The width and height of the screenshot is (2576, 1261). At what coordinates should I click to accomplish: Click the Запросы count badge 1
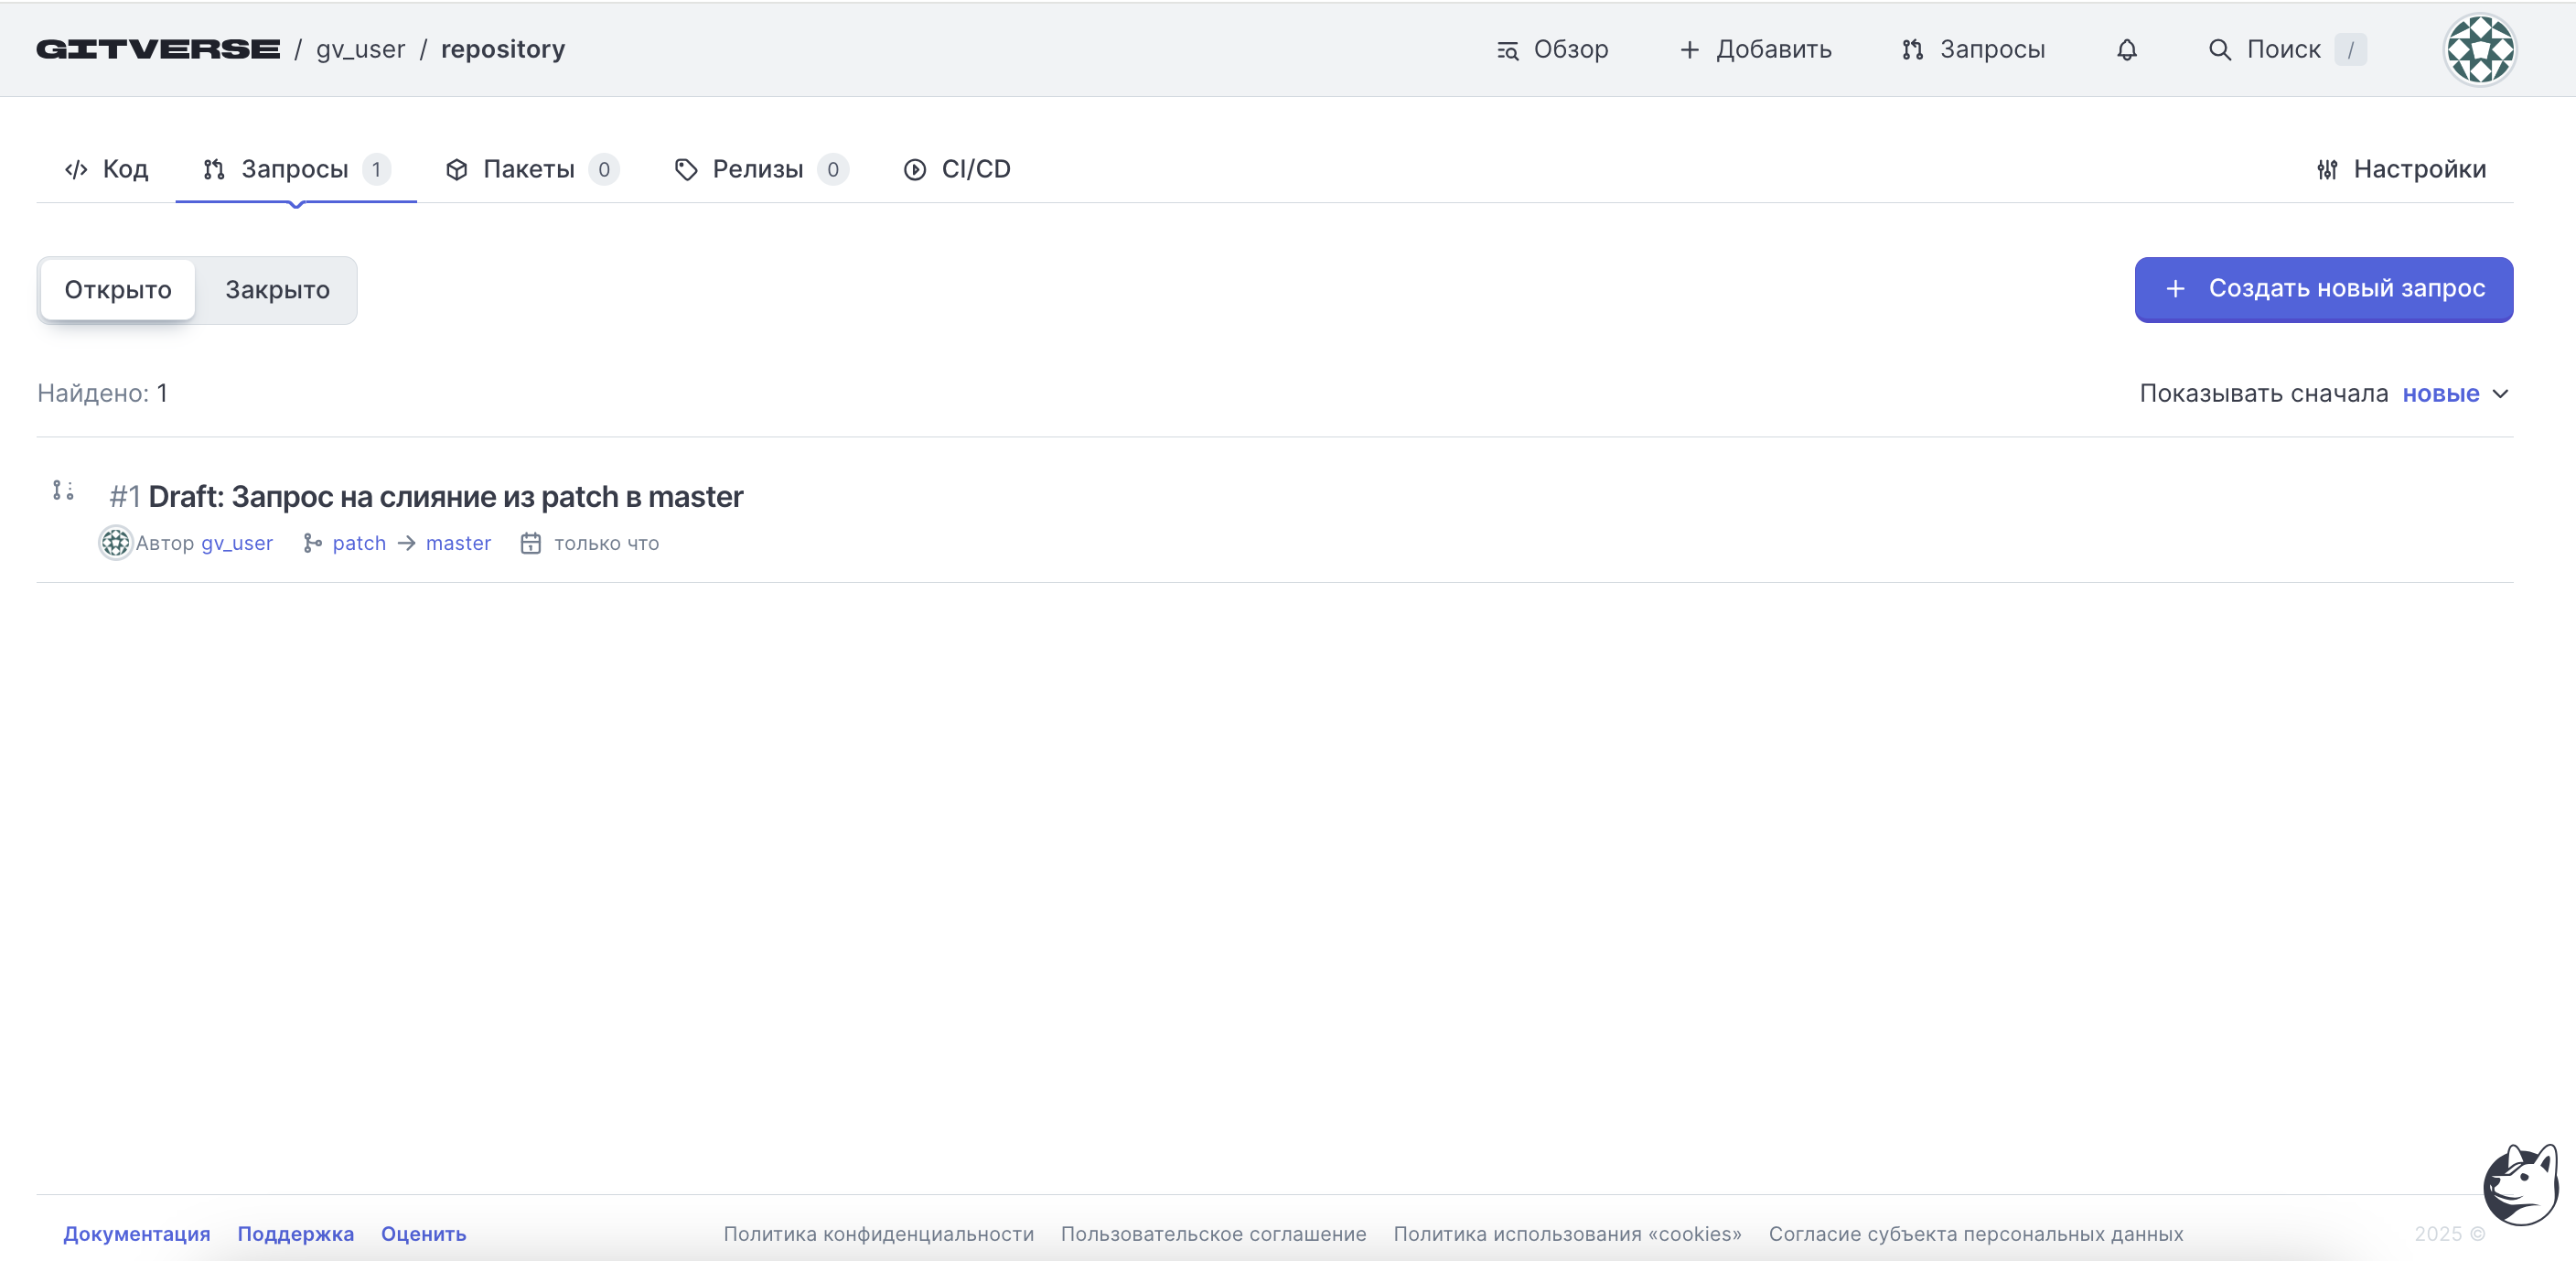point(376,169)
